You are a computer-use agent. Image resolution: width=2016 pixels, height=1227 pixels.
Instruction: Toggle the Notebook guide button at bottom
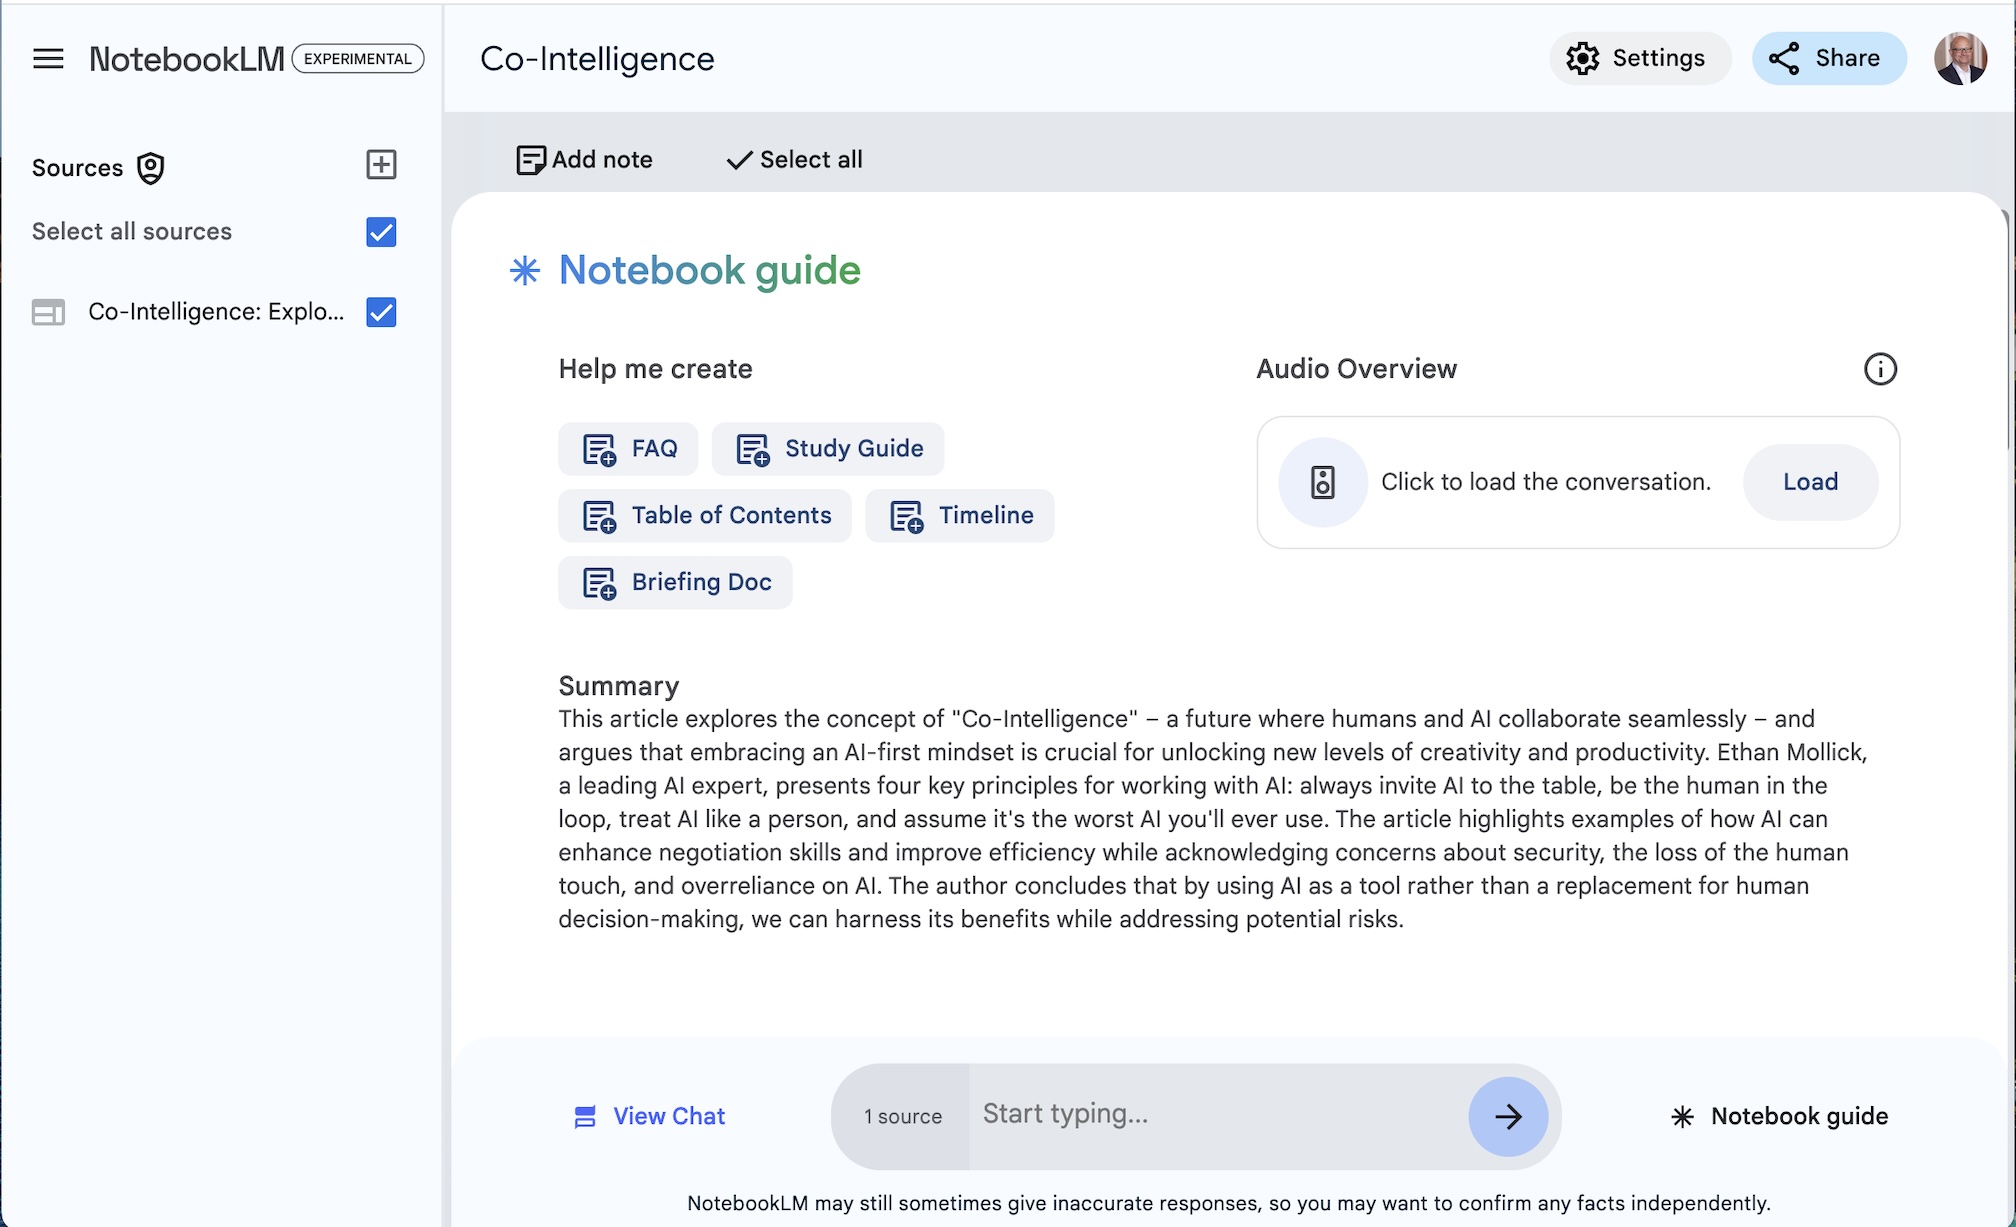[x=1779, y=1116]
